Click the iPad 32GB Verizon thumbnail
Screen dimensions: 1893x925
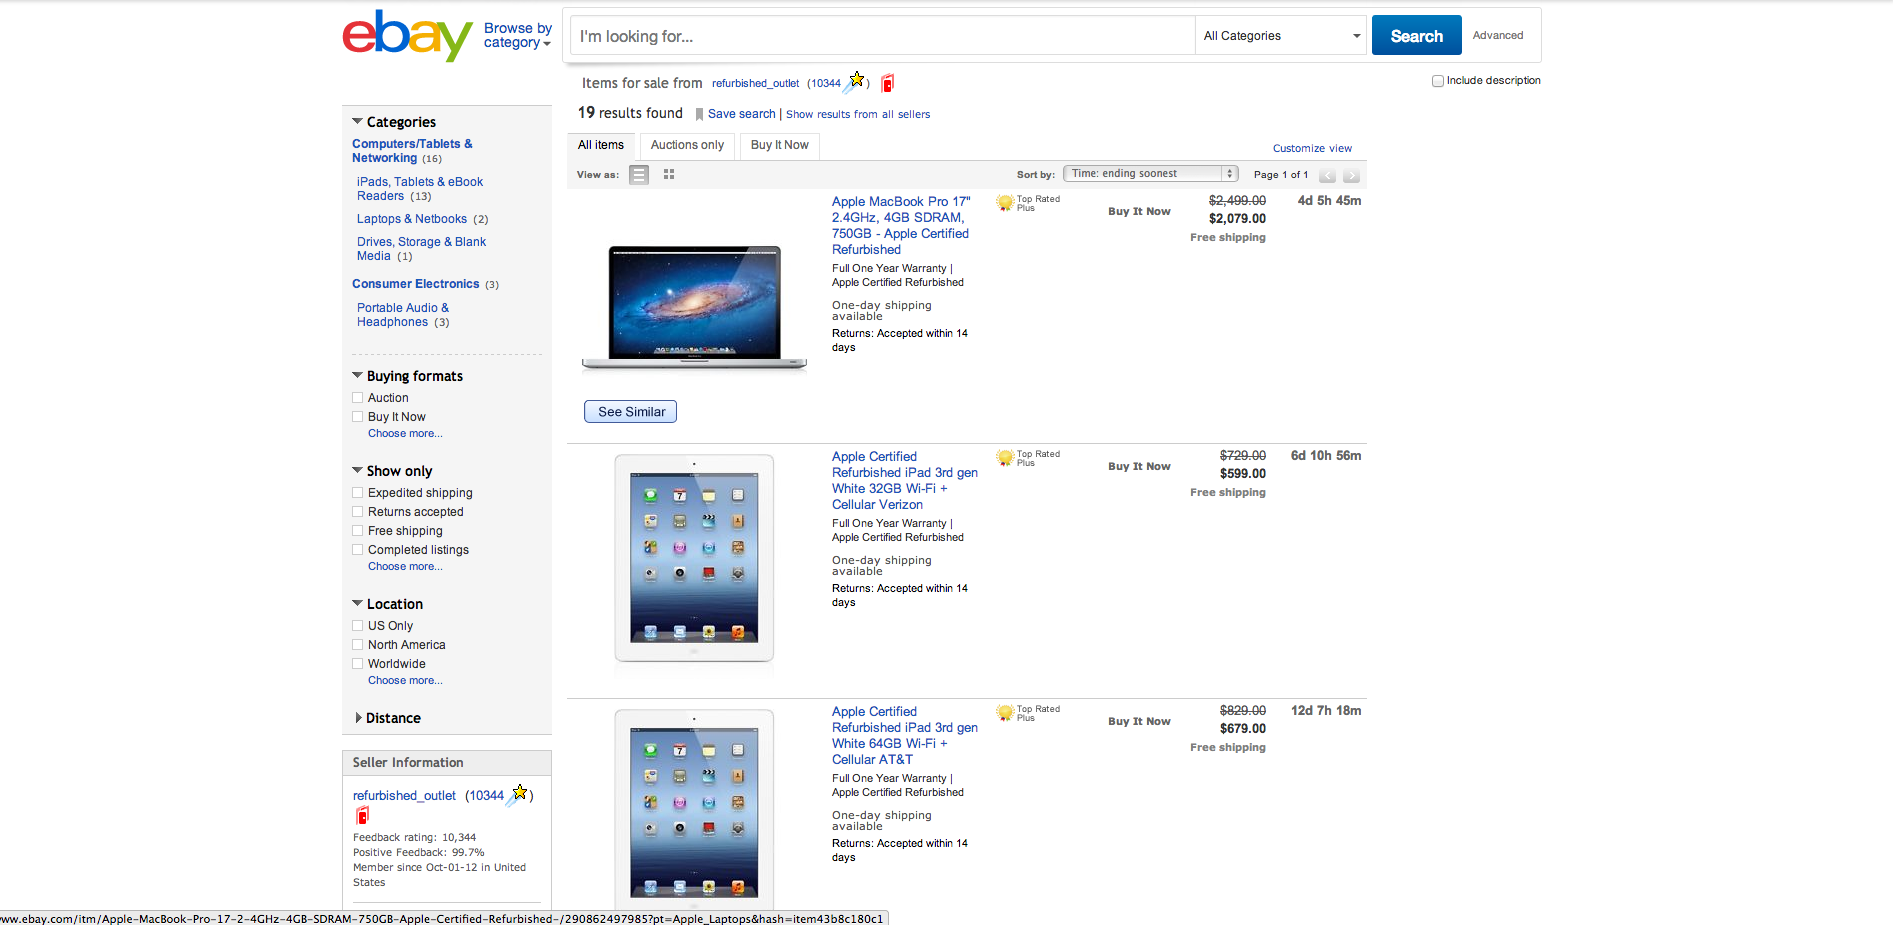click(694, 558)
